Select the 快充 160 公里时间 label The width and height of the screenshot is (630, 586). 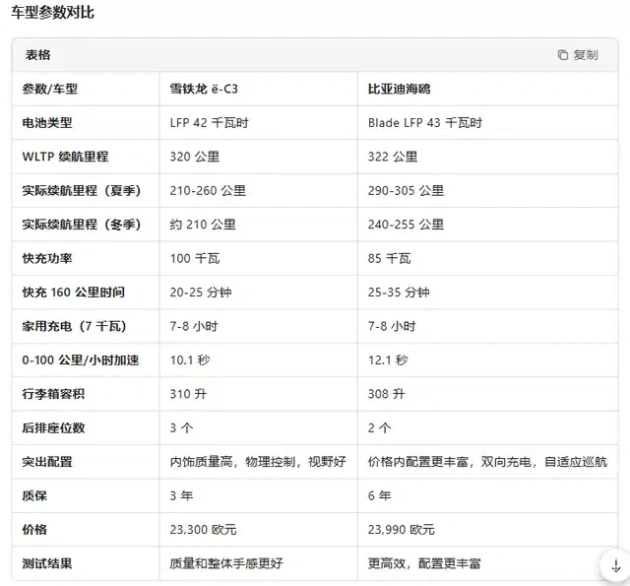pyautogui.click(x=74, y=292)
